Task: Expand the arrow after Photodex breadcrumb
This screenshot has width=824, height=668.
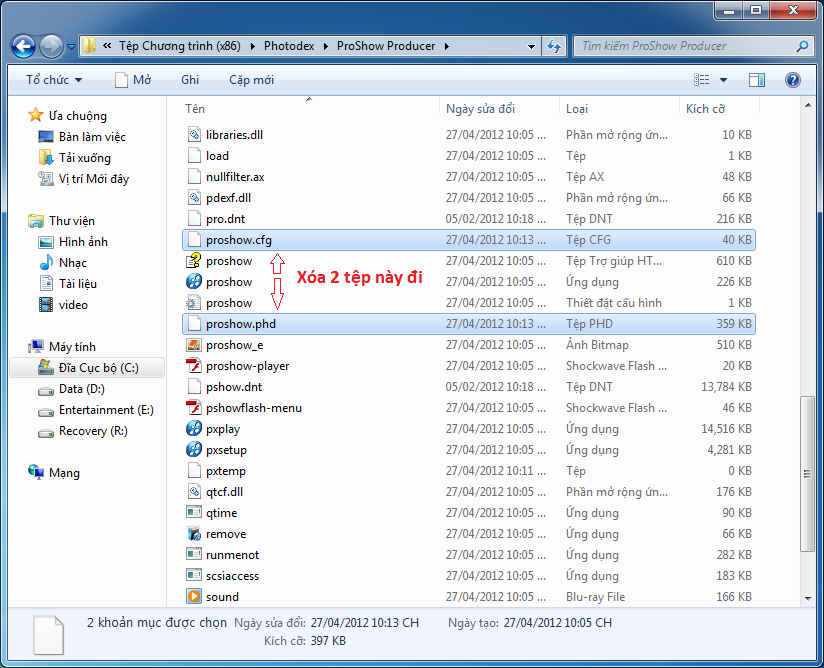Action: (325, 46)
